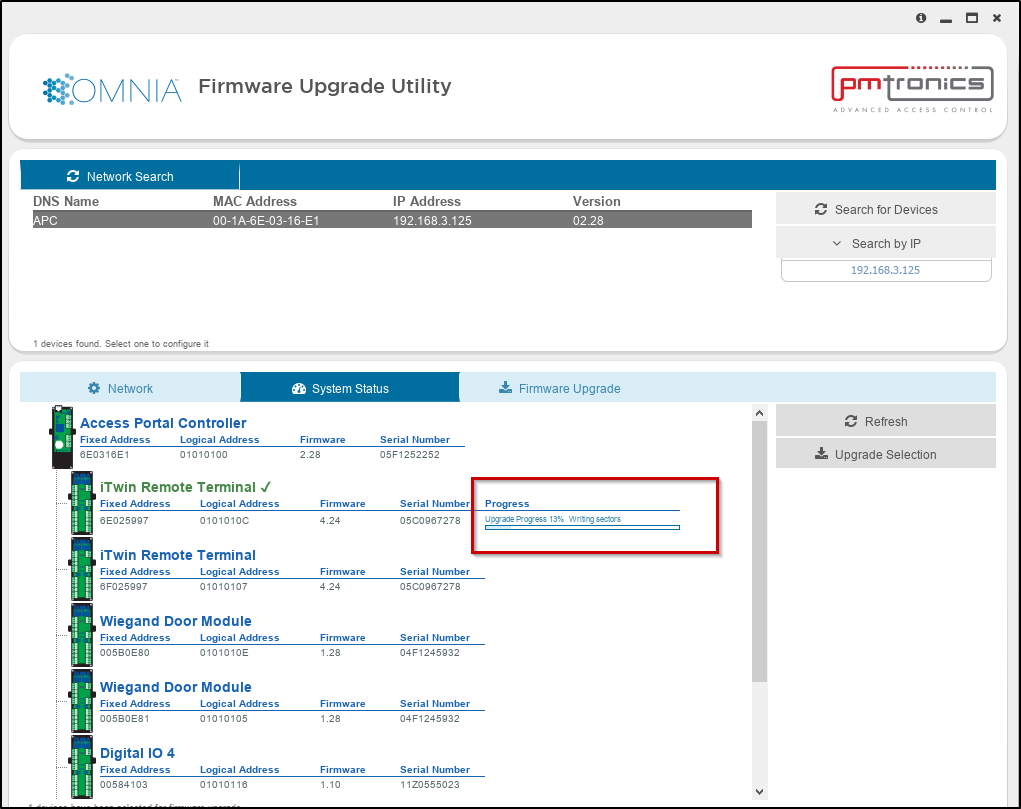
Task: Click the gauge icon on System Status tab
Action: (299, 389)
